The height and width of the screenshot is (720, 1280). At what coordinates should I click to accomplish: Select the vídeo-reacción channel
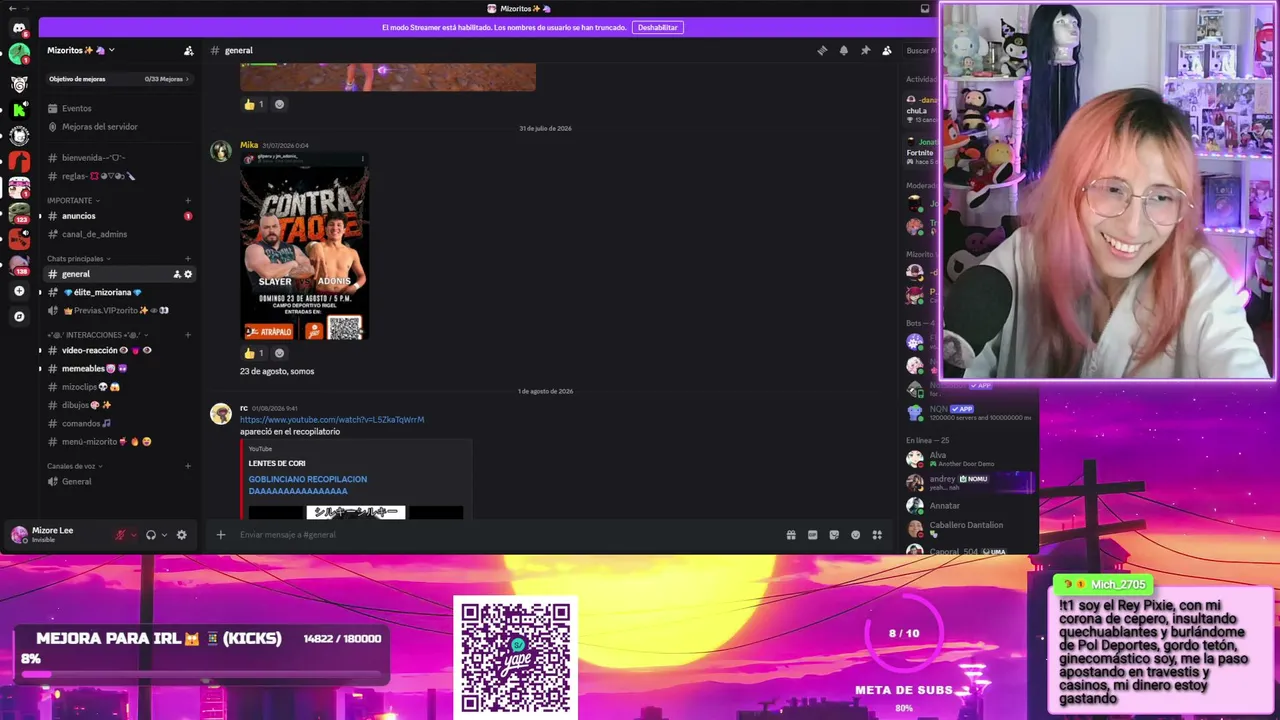[118, 351]
